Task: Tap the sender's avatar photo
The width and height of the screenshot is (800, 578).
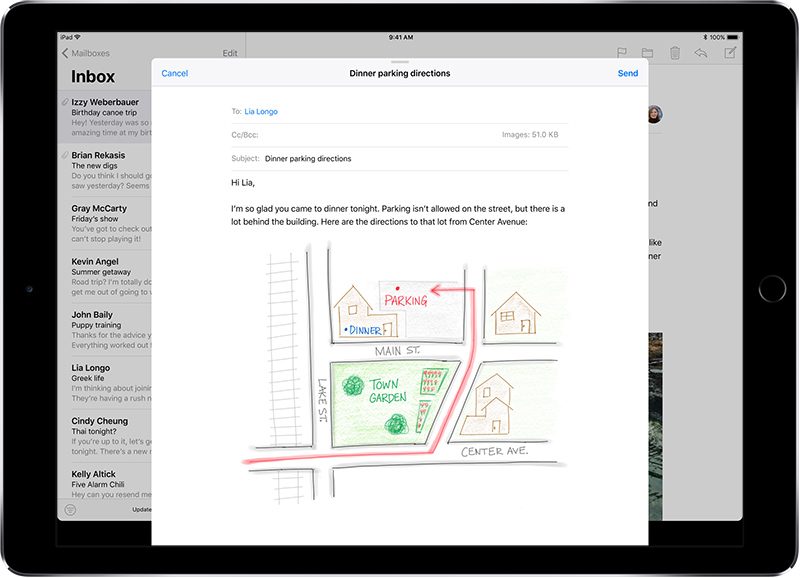Action: (656, 113)
